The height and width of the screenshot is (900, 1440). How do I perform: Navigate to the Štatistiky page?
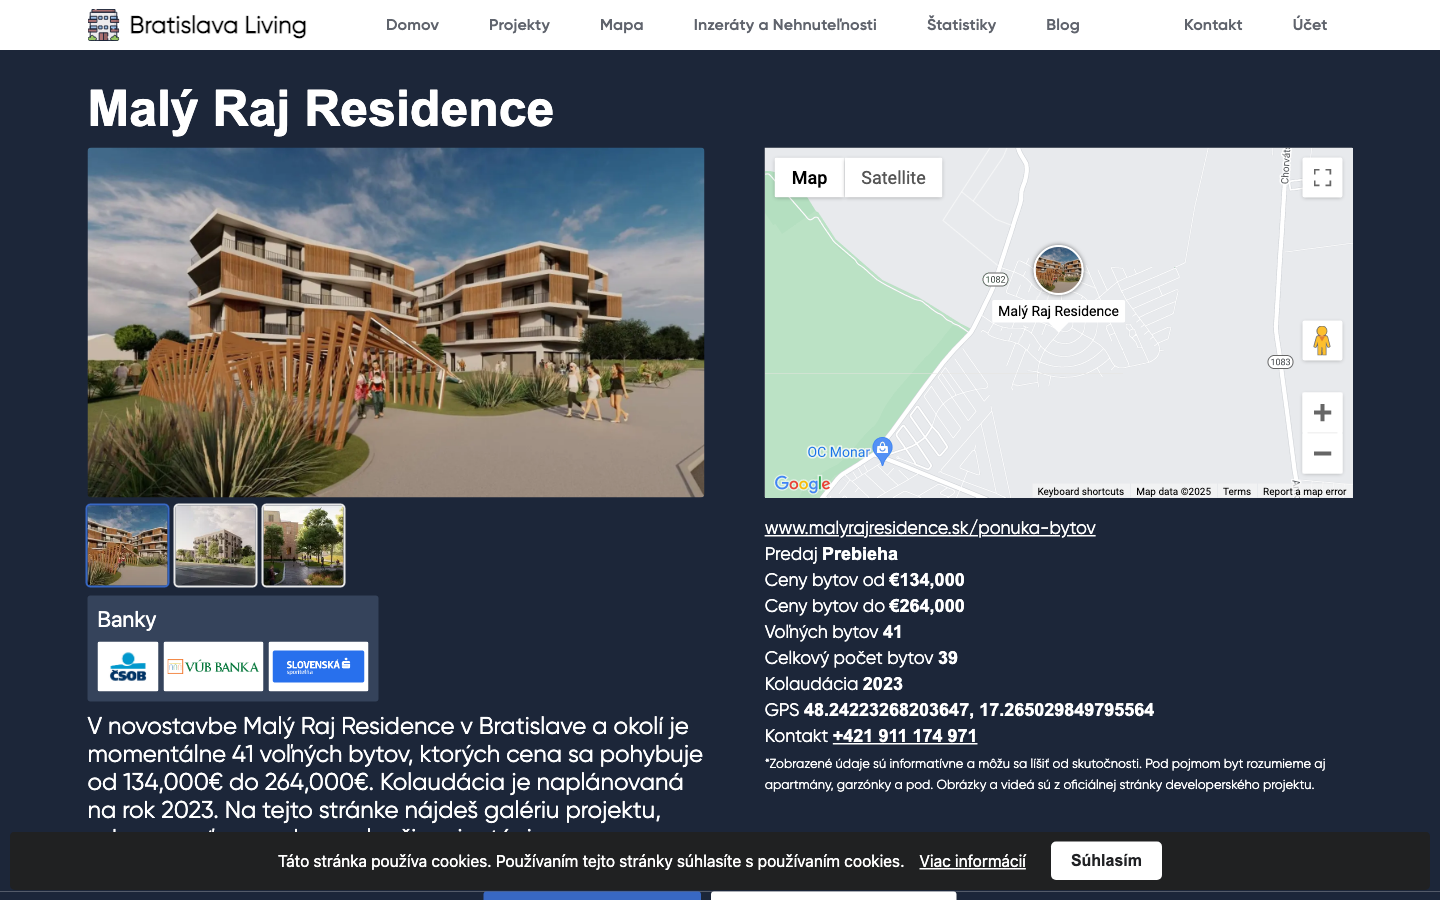click(x=961, y=25)
